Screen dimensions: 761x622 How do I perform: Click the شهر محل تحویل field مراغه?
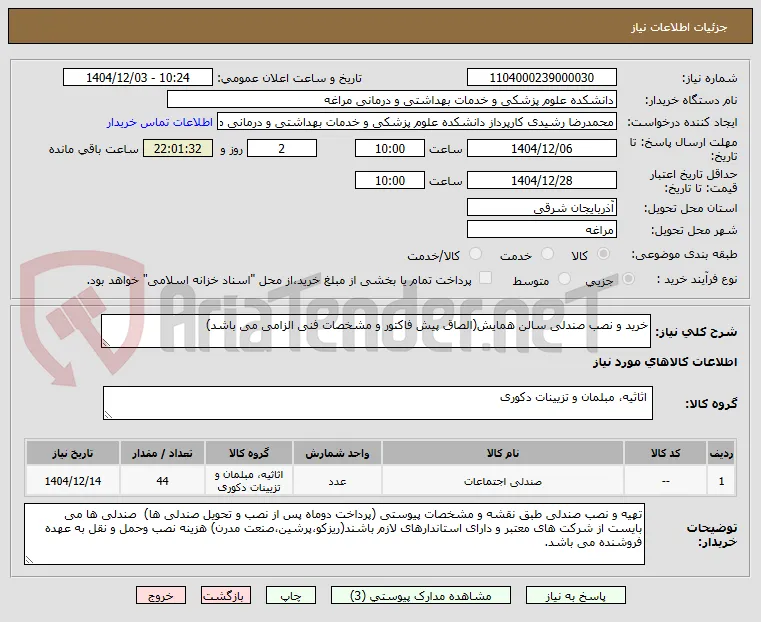click(x=542, y=229)
